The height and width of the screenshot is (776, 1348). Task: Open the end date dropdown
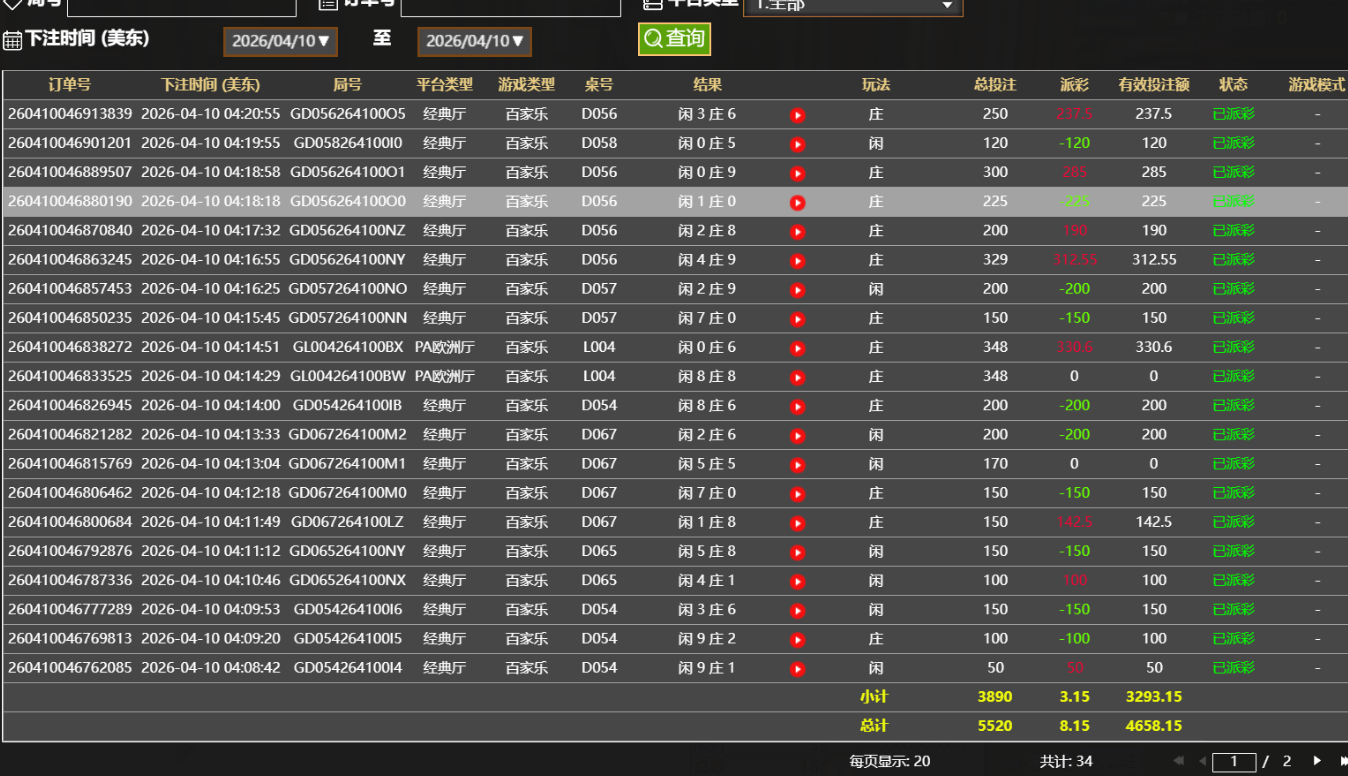[x=474, y=41]
